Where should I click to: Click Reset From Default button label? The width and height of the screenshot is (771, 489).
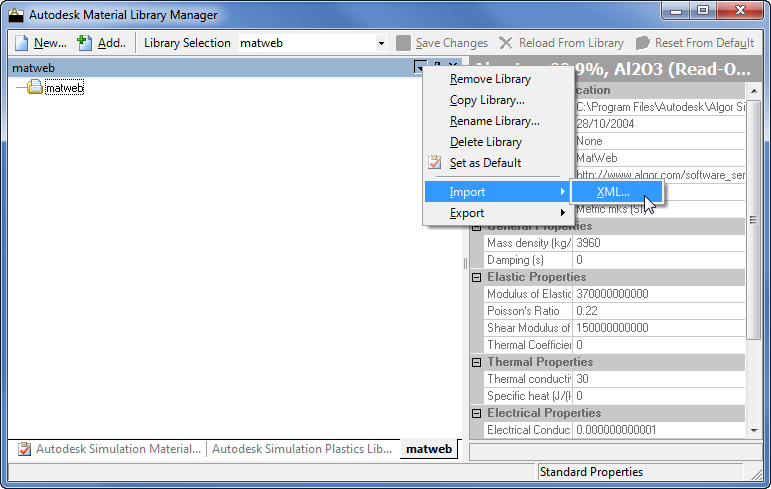pyautogui.click(x=704, y=43)
